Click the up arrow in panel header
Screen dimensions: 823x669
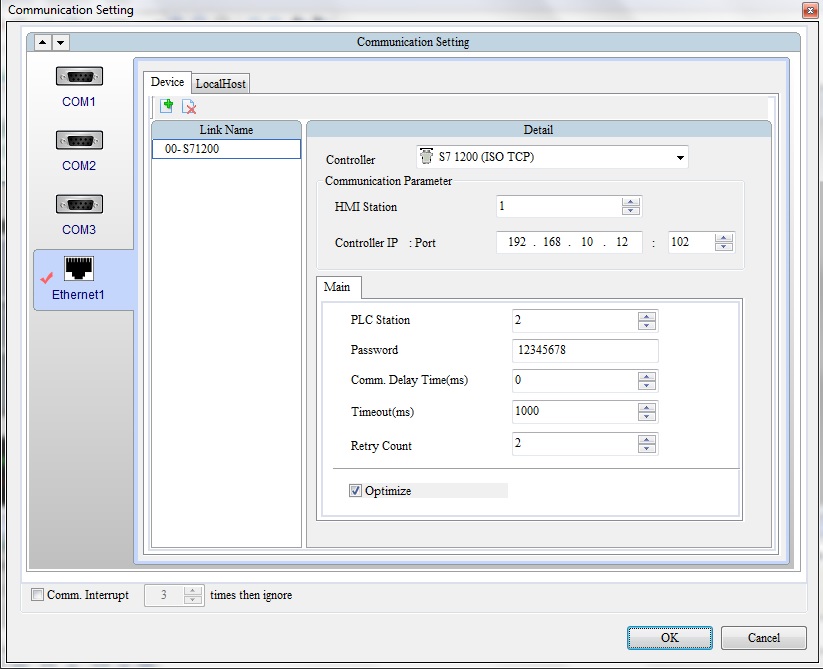pos(43,42)
